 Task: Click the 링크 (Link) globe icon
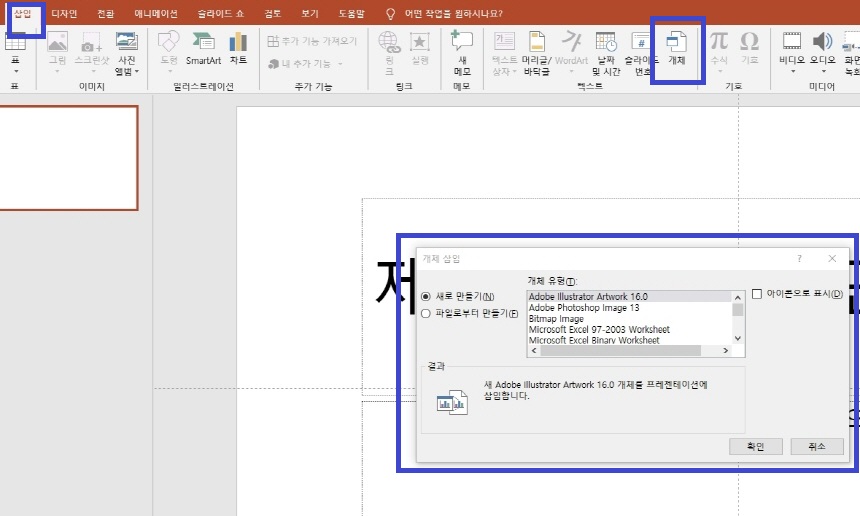[389, 42]
